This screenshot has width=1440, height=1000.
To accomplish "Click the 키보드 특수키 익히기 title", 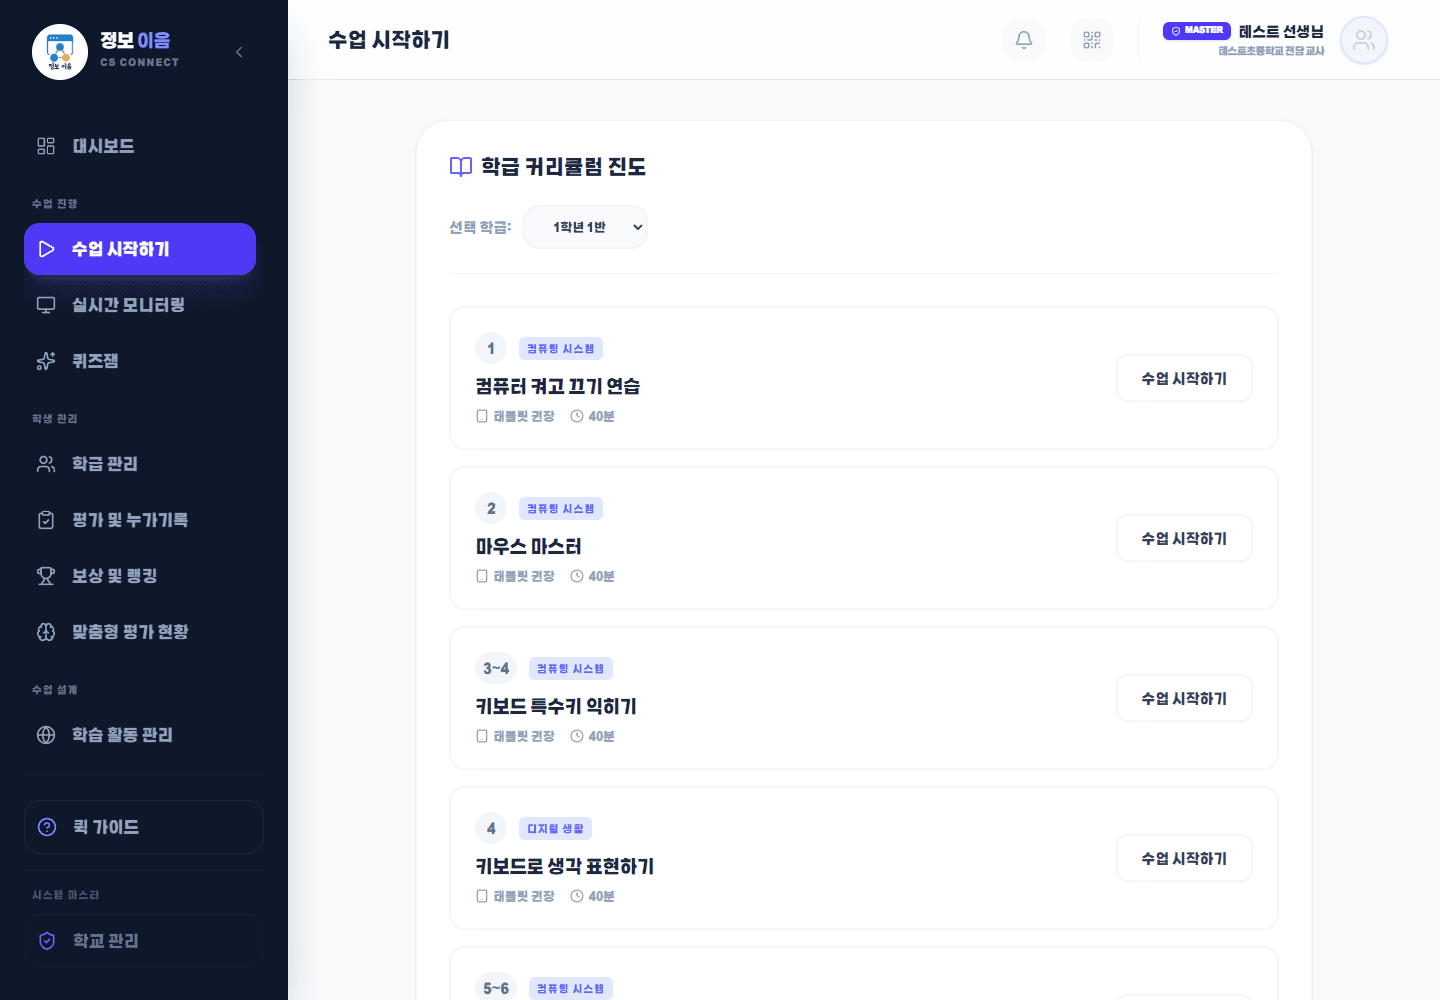I will (x=556, y=706).
